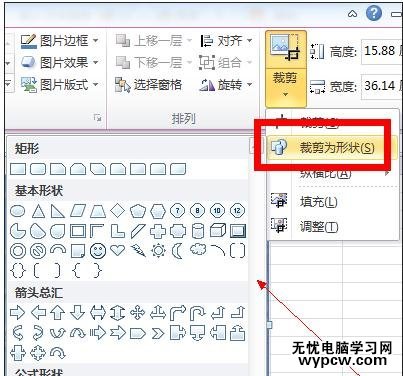Select the Regular Pentagon shape
The image size is (403, 376).
point(138,211)
